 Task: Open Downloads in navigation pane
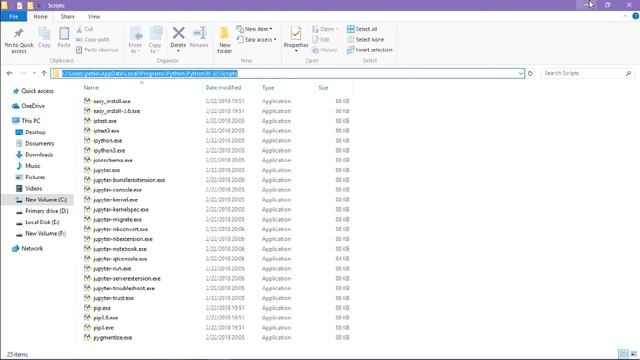pyautogui.click(x=34, y=155)
